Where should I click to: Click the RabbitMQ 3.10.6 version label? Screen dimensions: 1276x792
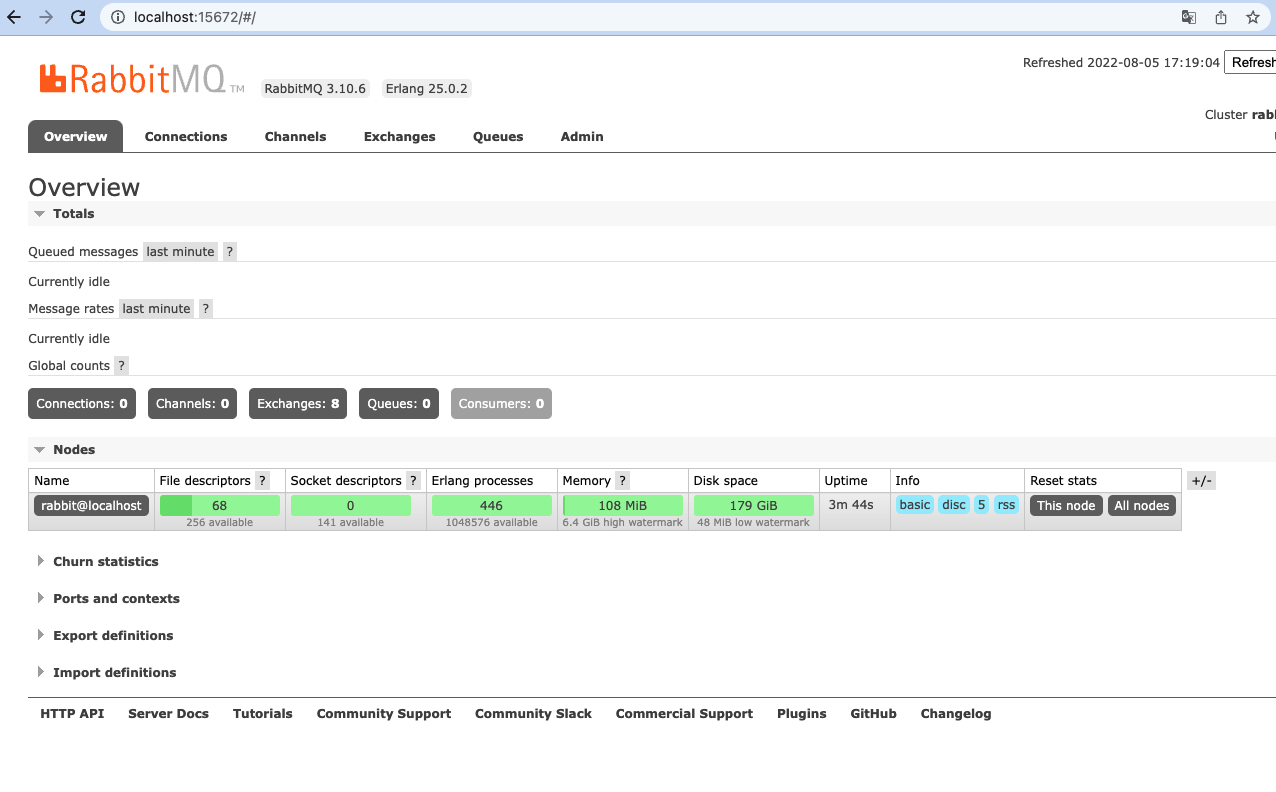coord(316,89)
